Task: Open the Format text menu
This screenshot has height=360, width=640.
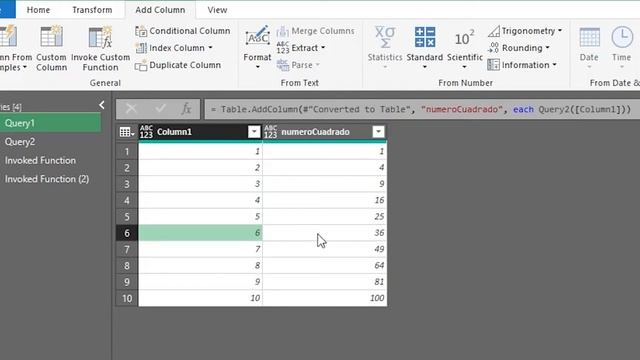Action: (x=257, y=48)
